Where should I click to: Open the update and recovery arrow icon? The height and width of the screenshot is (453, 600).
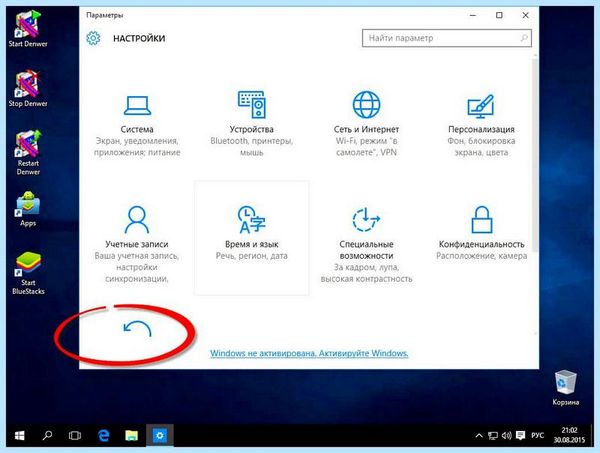137,329
